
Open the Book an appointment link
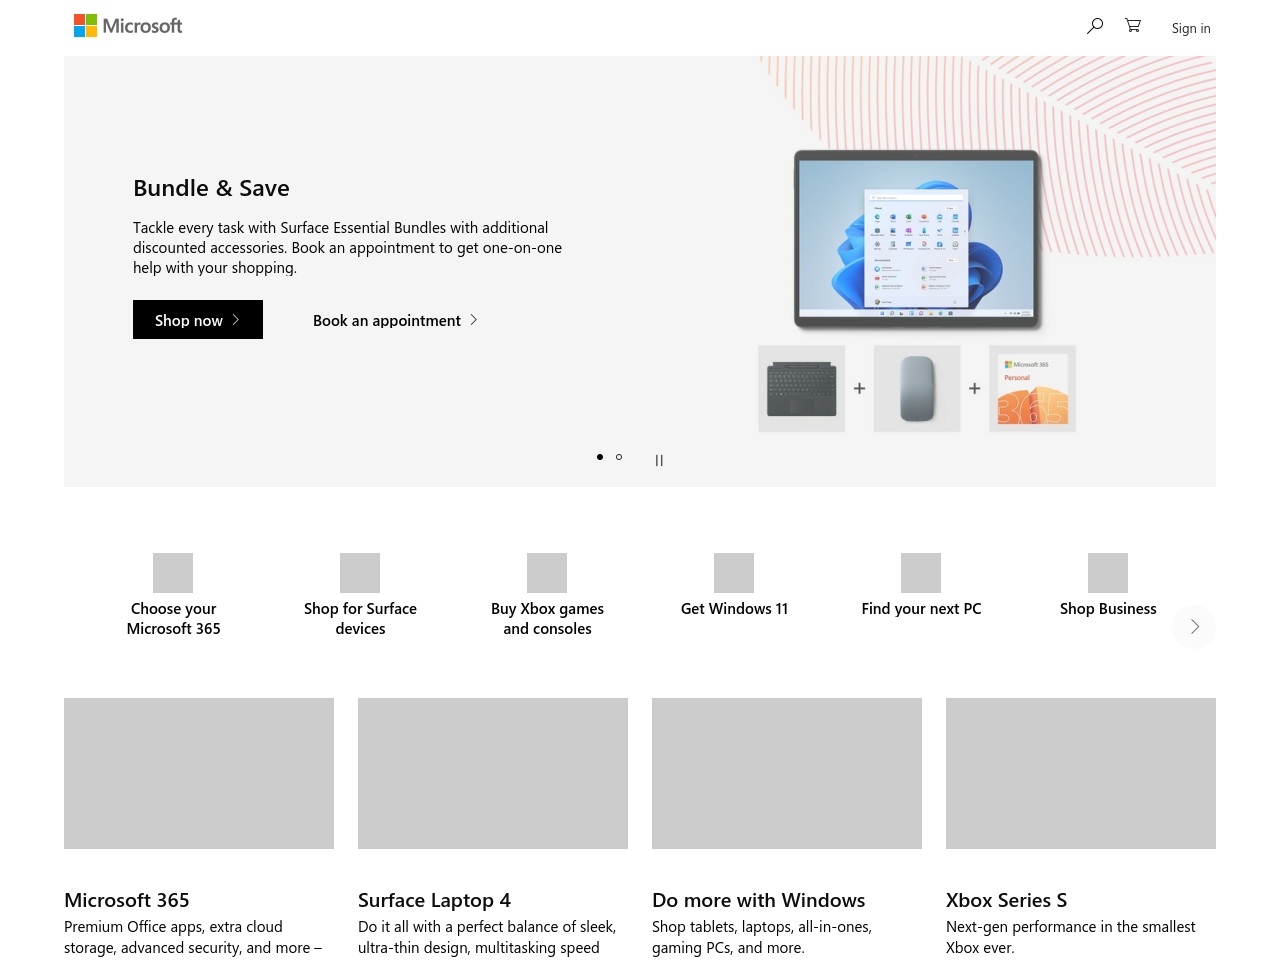395,320
